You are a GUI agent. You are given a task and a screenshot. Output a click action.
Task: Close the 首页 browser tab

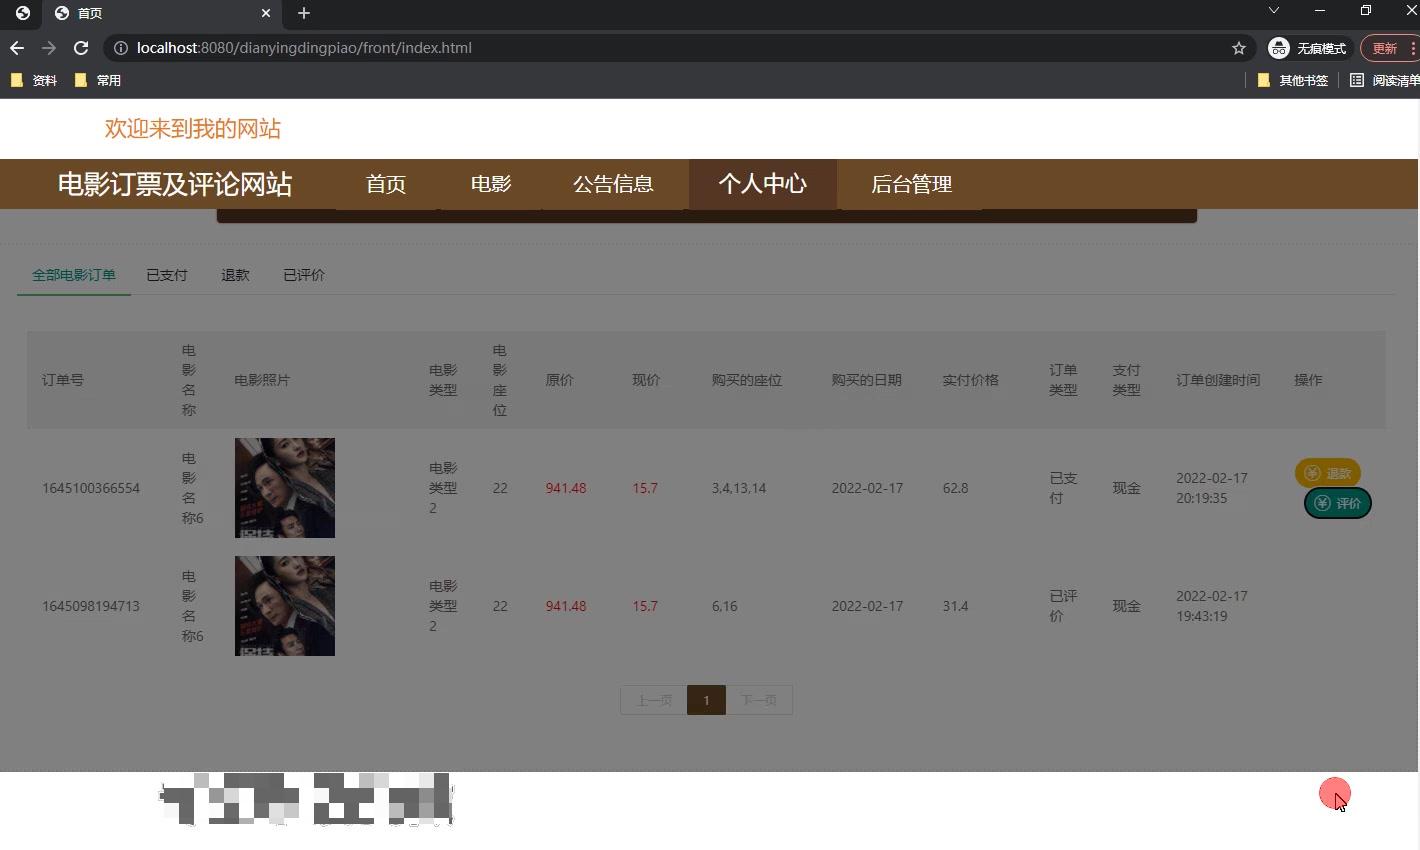[266, 13]
